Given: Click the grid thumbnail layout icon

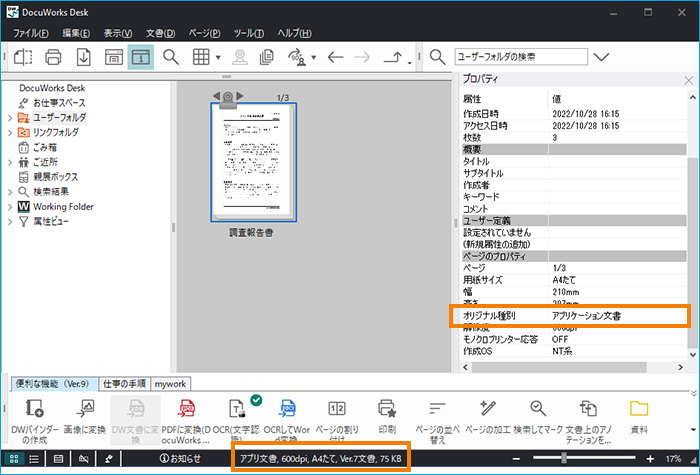Looking at the screenshot, I should pos(201,57).
